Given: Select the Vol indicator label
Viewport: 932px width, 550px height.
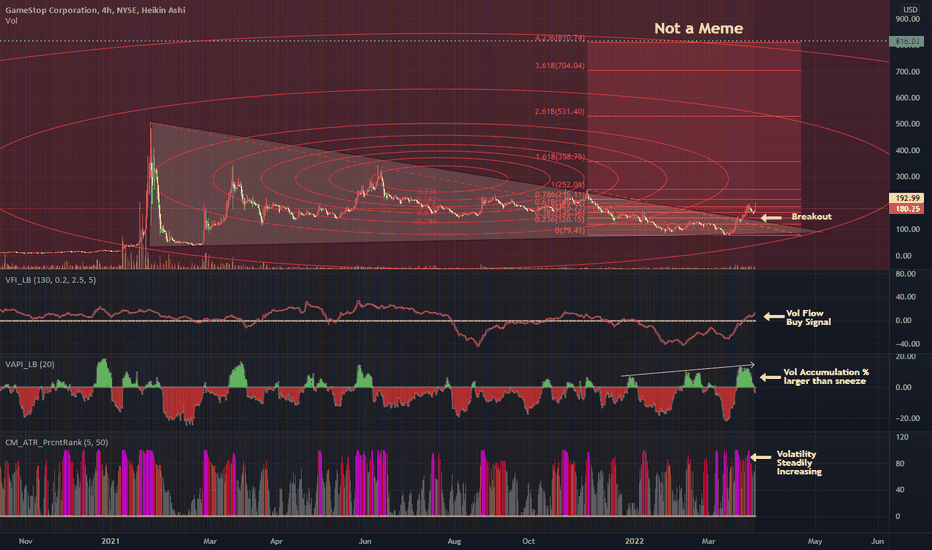Looking at the screenshot, I should (11, 21).
